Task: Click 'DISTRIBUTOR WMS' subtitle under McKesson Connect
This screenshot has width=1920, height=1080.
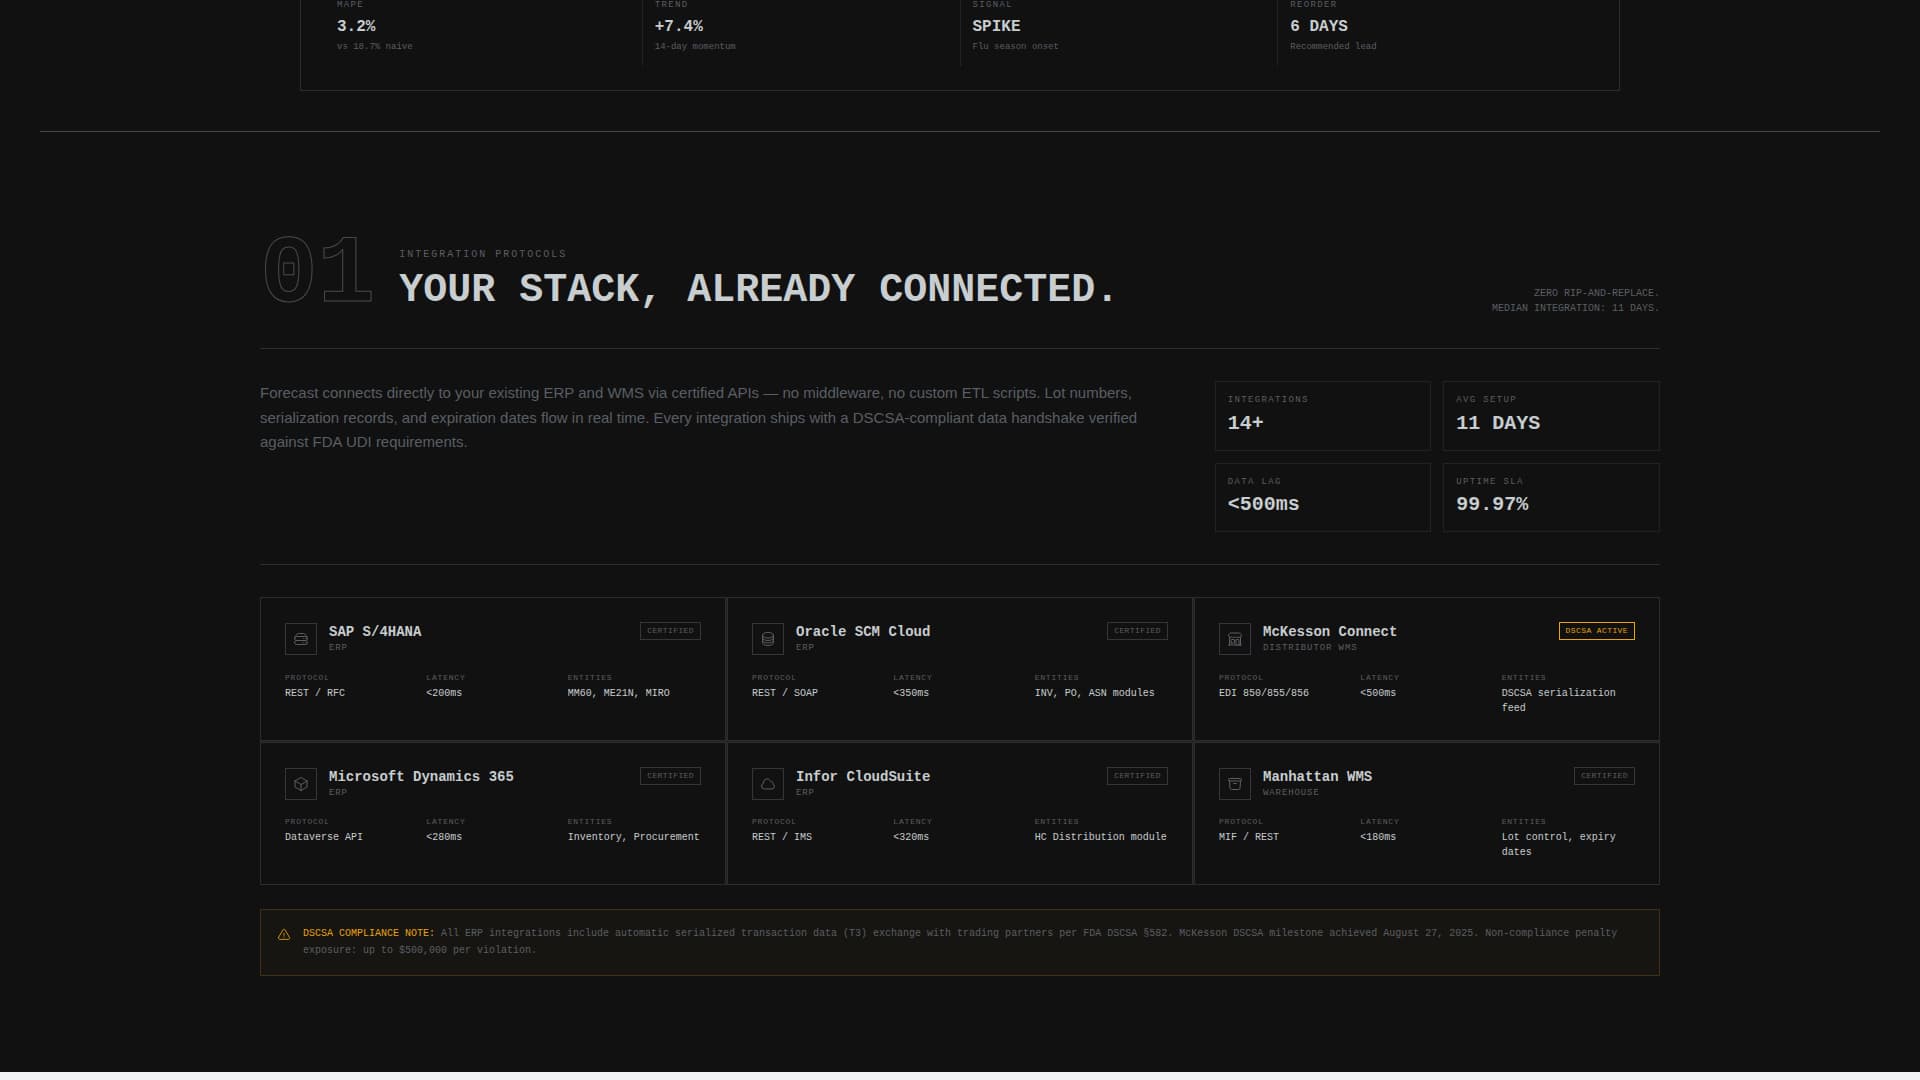Action: 1310,648
